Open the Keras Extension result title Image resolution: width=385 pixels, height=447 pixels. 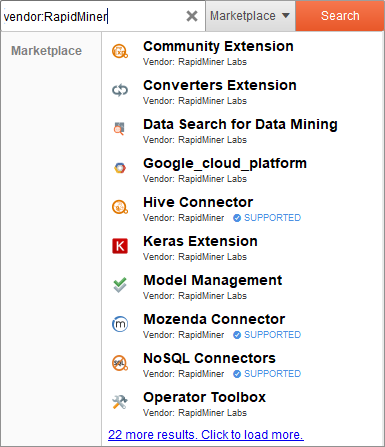click(200, 241)
